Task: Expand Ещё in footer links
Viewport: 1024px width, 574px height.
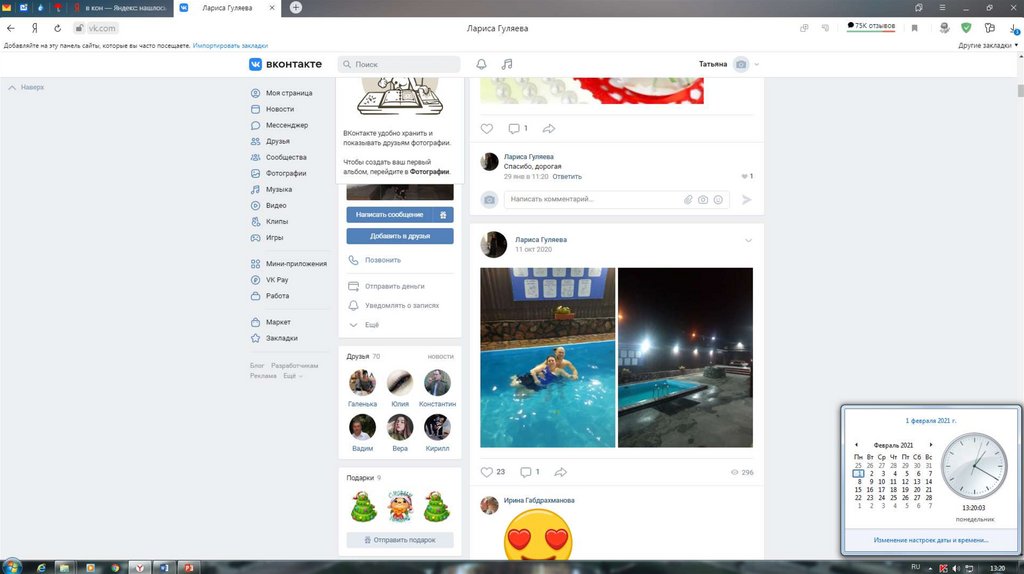Action: [x=293, y=376]
